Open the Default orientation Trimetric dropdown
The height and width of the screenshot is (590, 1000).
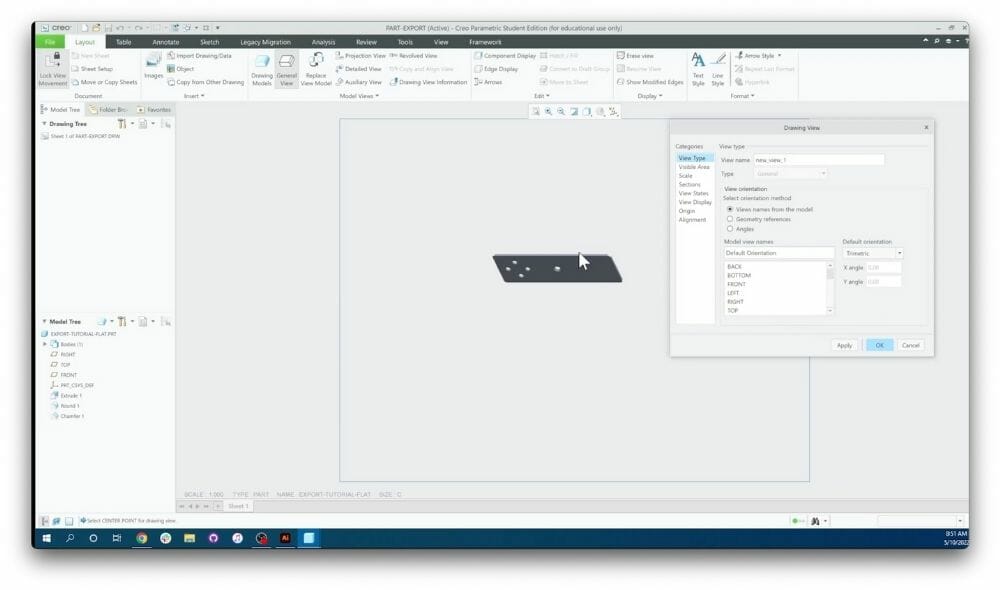click(899, 253)
